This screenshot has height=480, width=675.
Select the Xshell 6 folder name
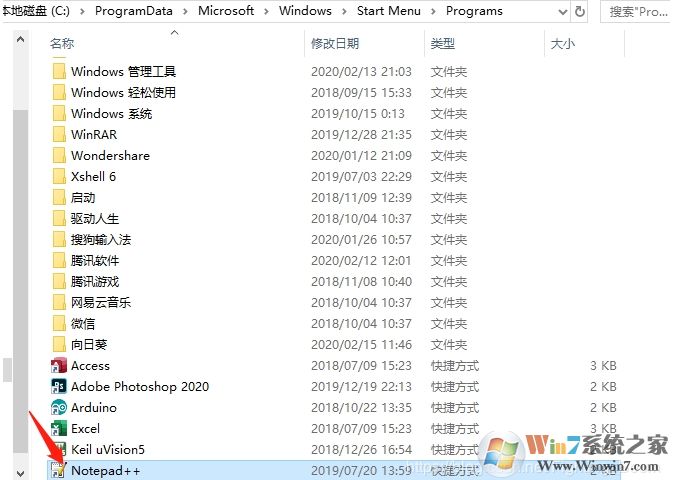click(93, 177)
